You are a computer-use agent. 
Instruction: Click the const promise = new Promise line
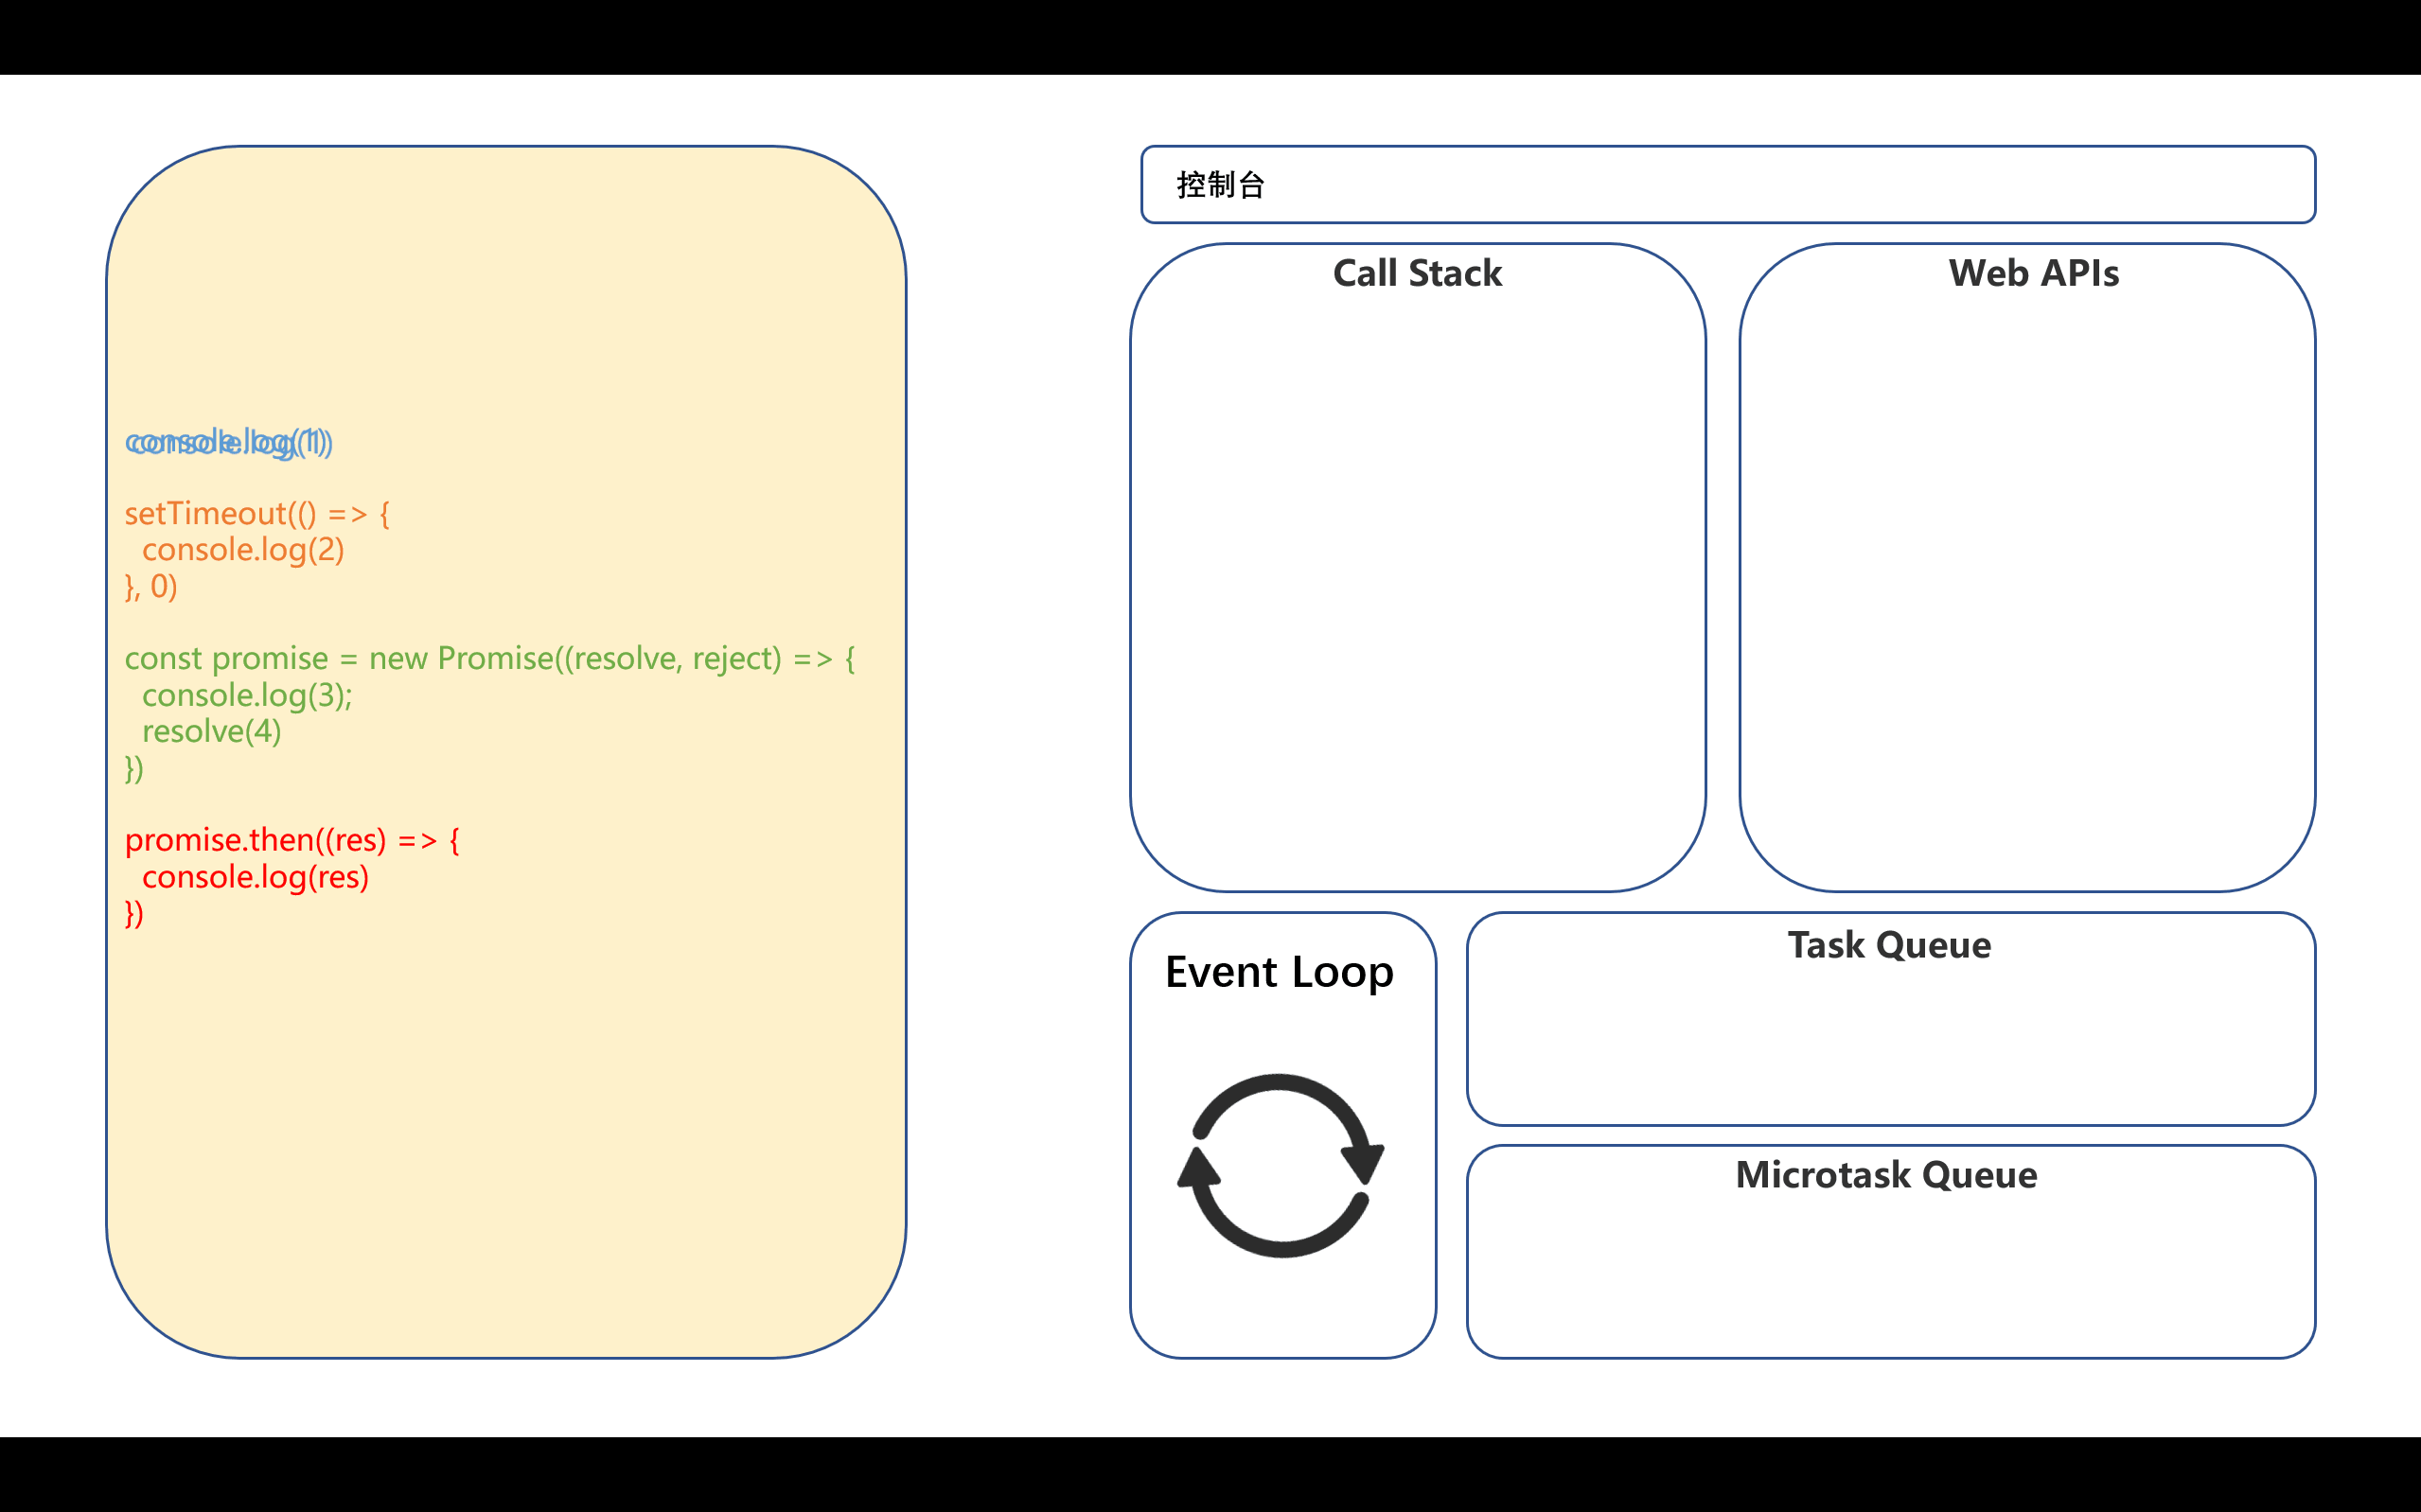490,659
